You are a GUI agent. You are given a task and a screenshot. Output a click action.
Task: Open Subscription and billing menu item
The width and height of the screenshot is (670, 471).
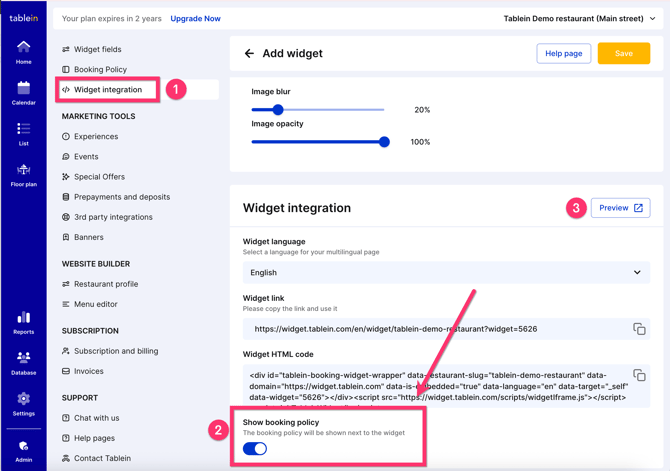pos(116,351)
